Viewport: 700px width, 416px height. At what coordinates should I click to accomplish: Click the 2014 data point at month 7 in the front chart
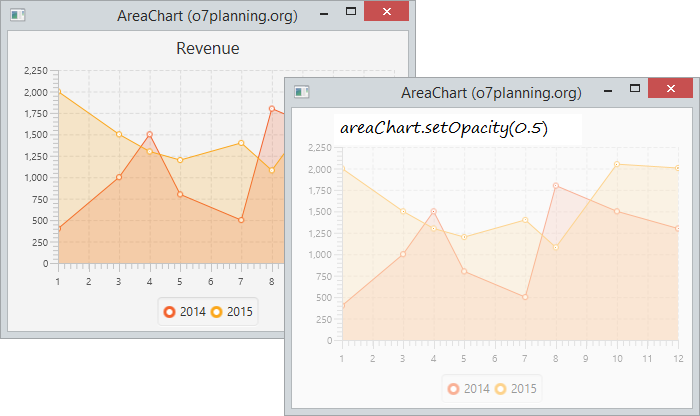[x=525, y=297]
